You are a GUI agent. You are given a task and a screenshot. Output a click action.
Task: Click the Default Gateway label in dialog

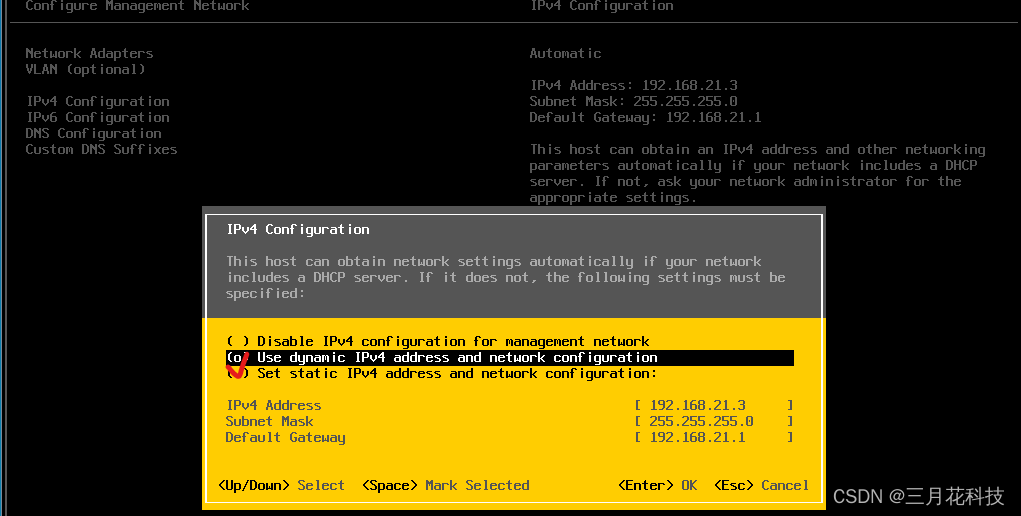click(285, 438)
